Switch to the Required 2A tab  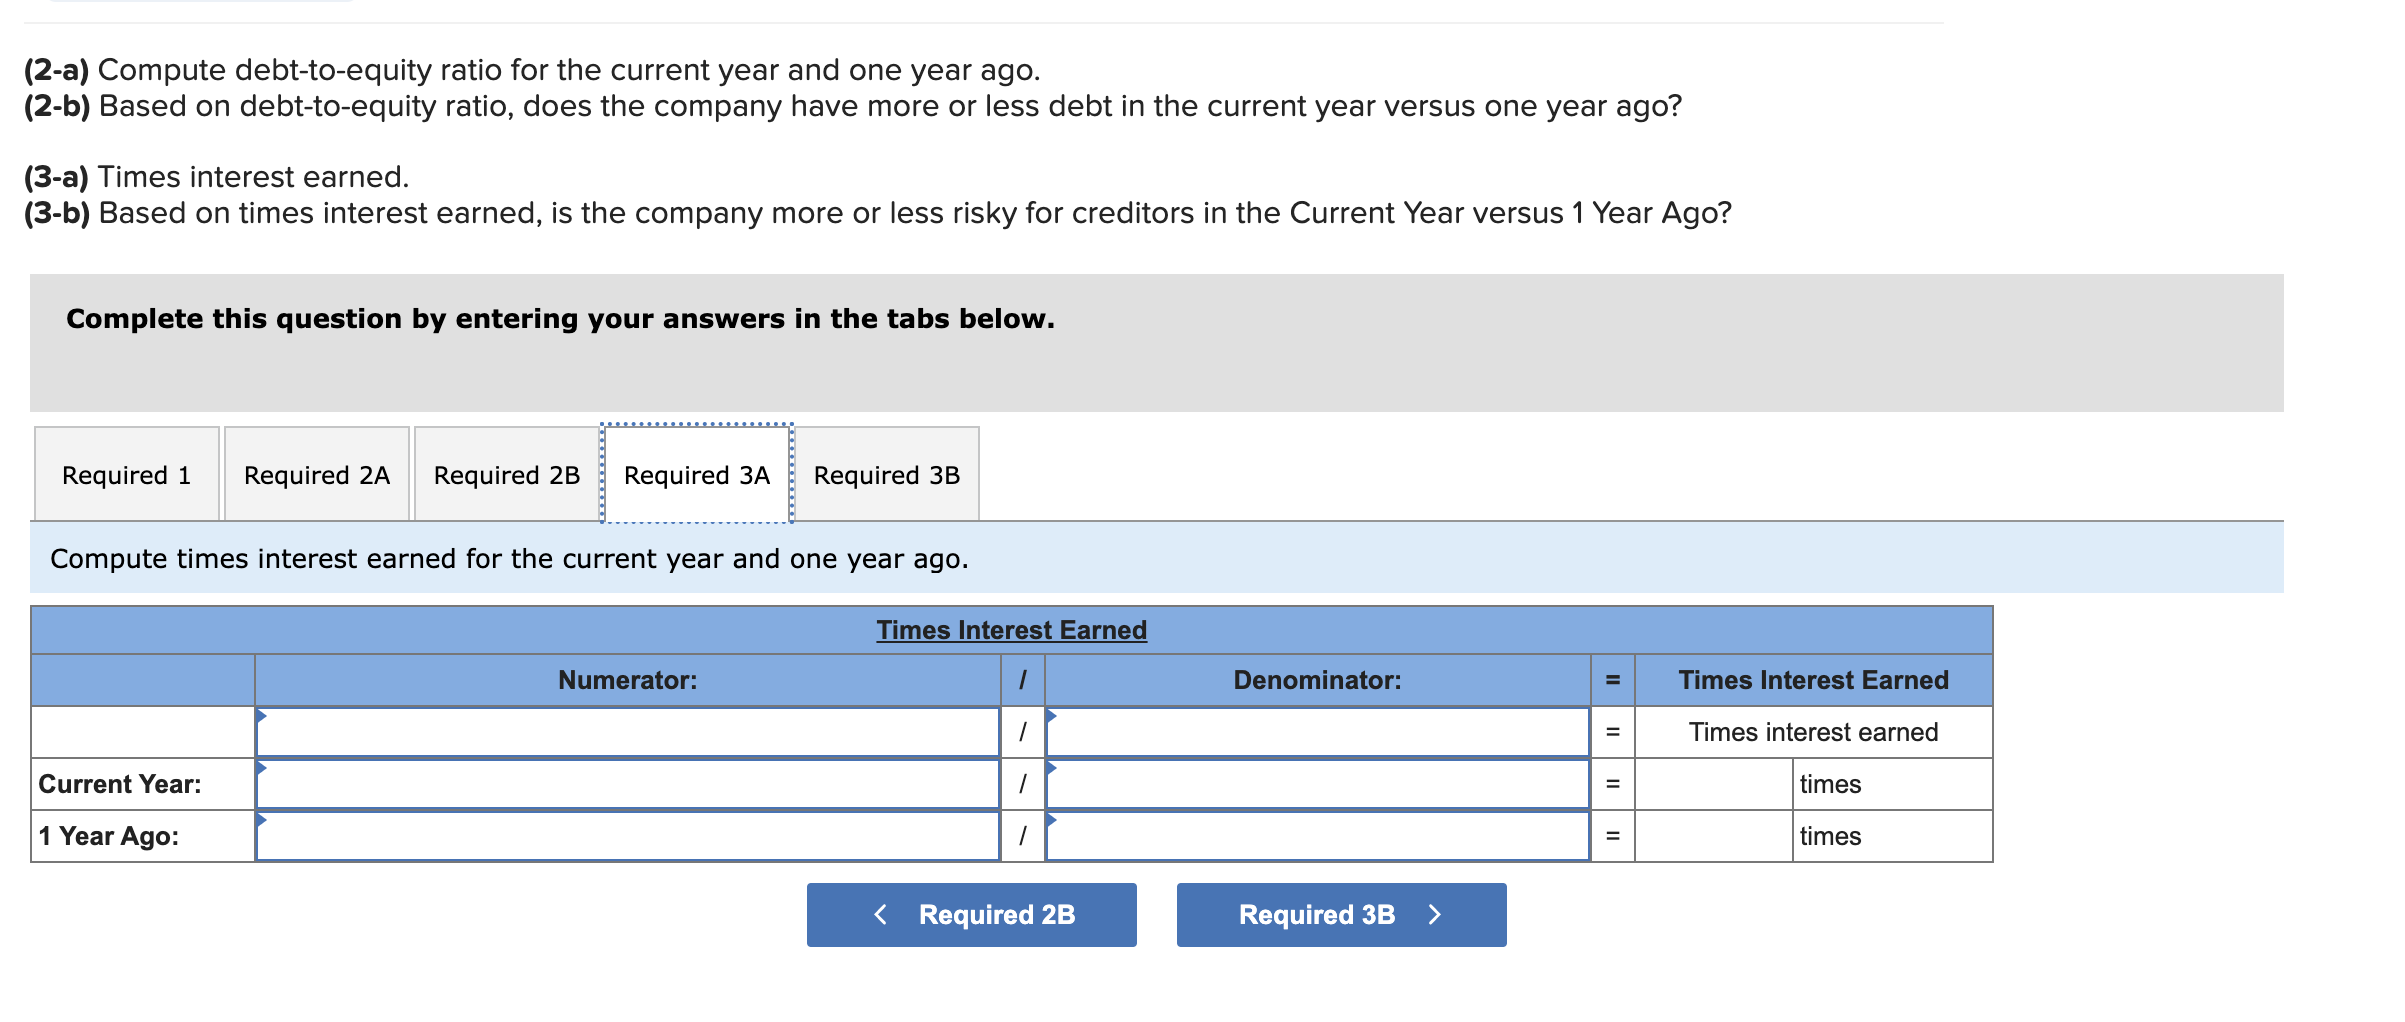coord(317,475)
